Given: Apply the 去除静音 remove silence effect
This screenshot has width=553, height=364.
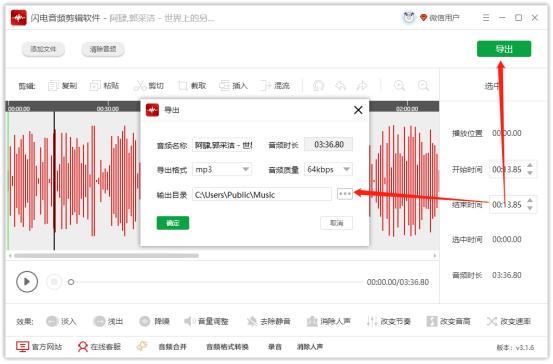Looking at the screenshot, I should coord(268,321).
